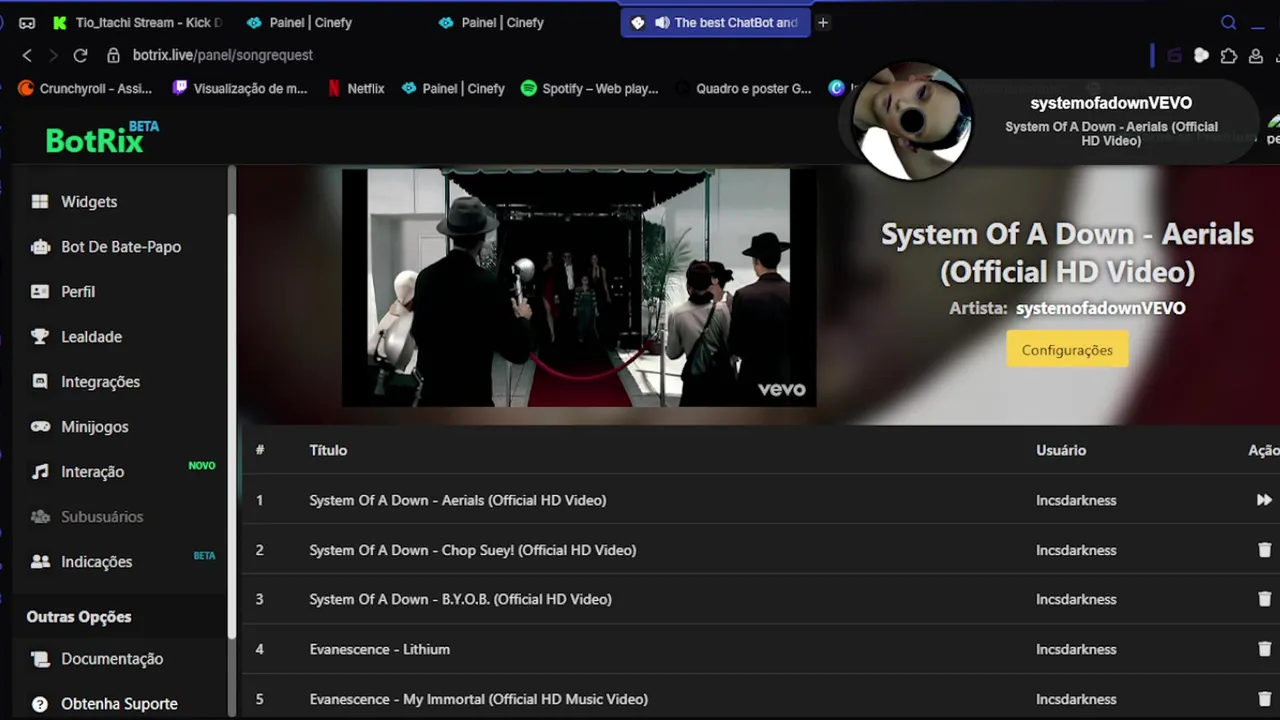
Task: Open the Crunchyroll bookmark
Action: (x=85, y=88)
